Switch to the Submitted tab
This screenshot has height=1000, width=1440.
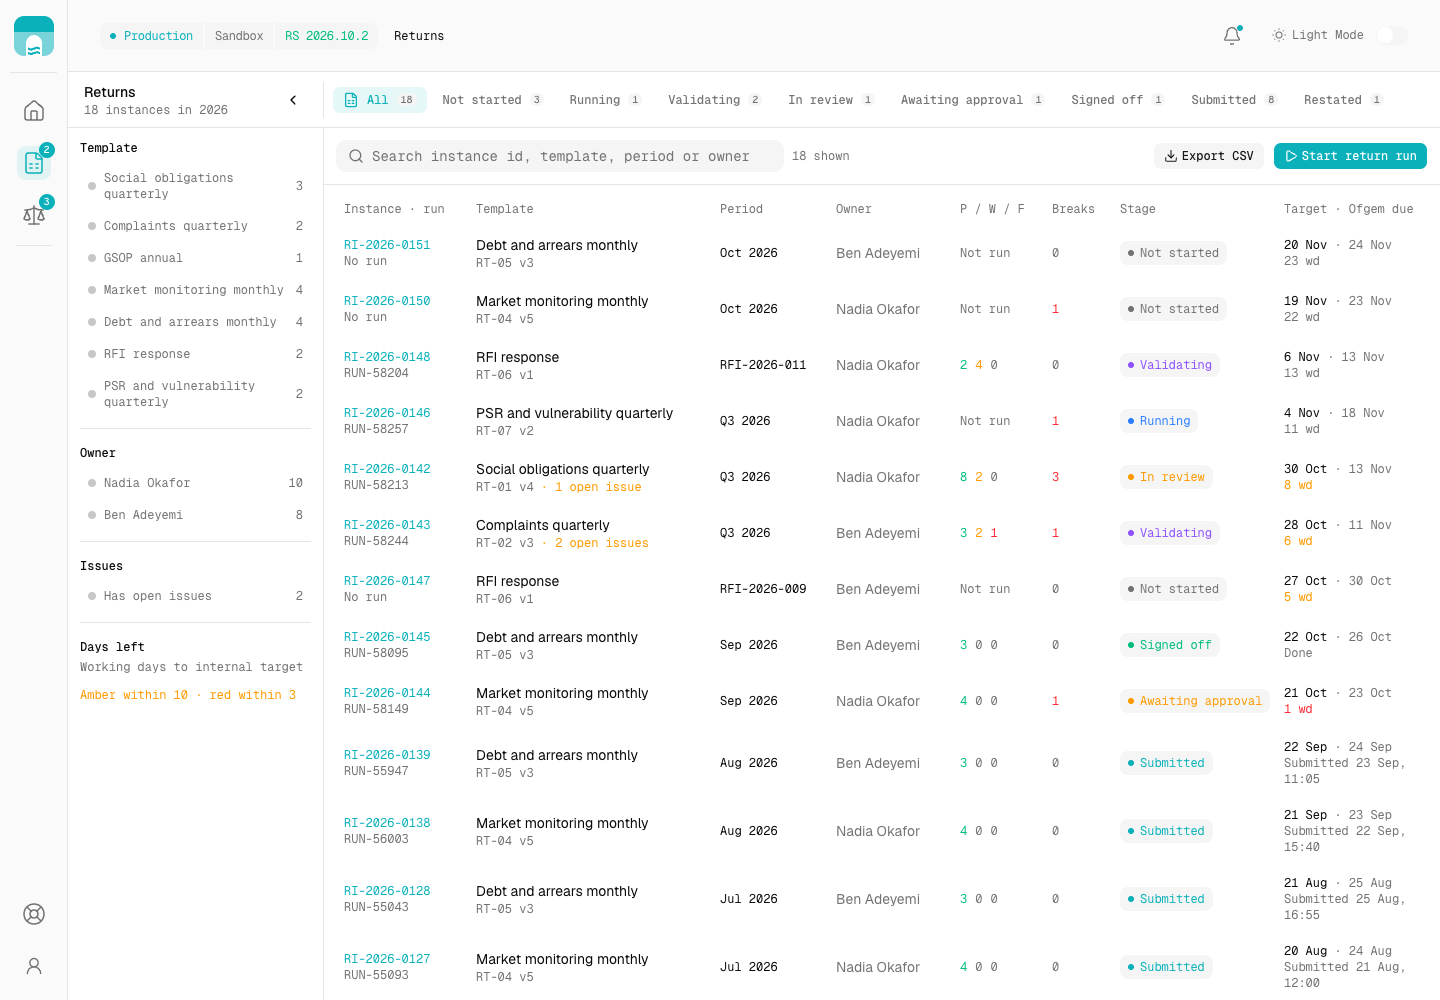pyautogui.click(x=1234, y=100)
